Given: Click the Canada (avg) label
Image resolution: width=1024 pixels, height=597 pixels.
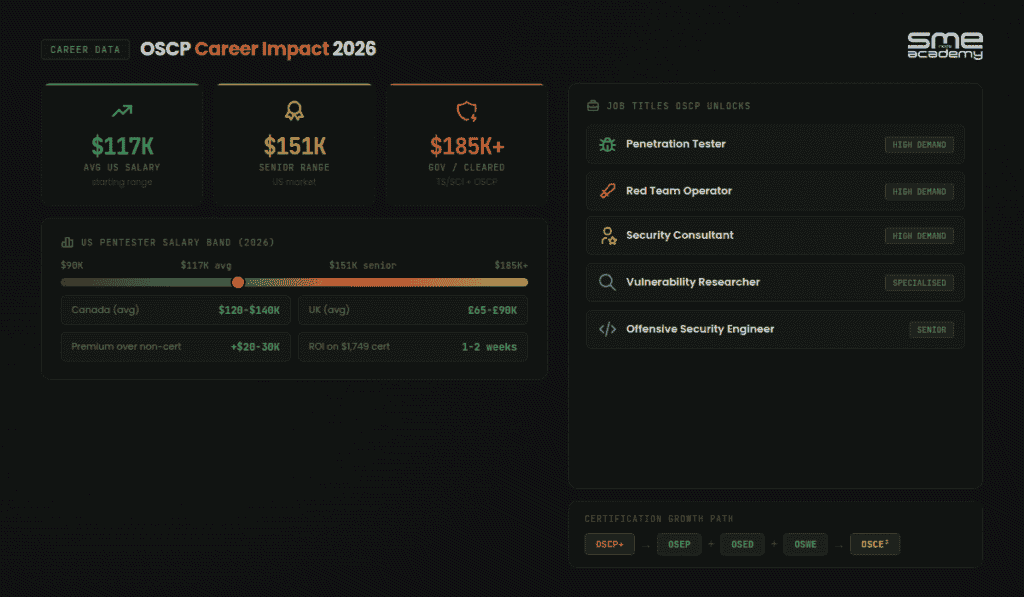Looking at the screenshot, I should [x=105, y=310].
